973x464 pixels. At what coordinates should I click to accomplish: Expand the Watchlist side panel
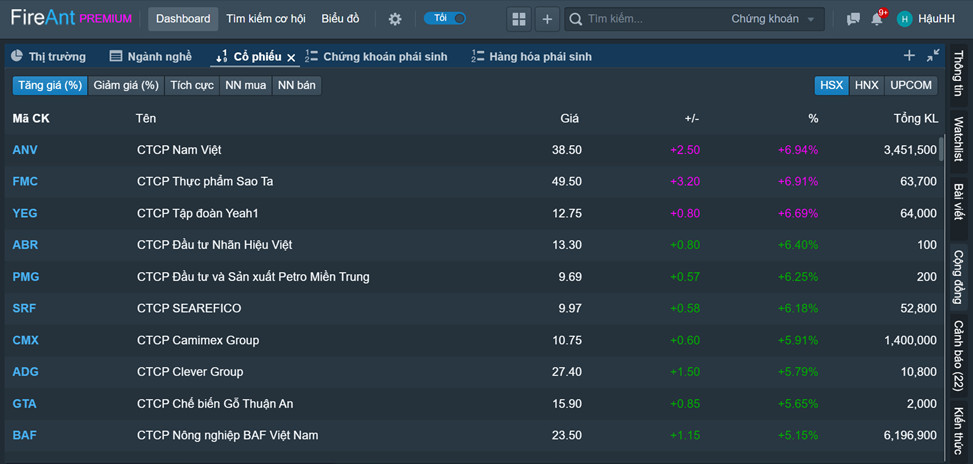point(958,139)
